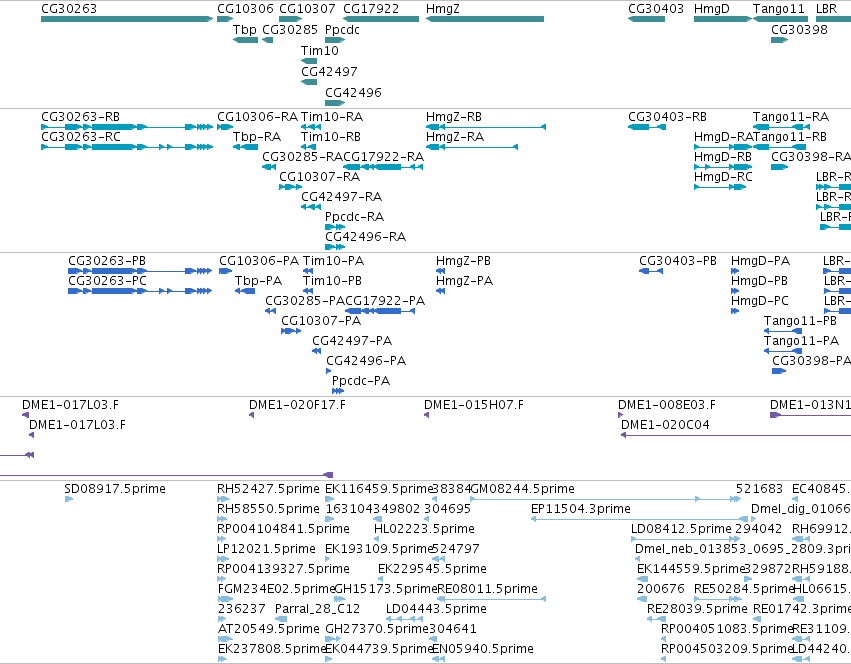The width and height of the screenshot is (851, 664).
Task: Select the HmgD-PA protein label
Action: click(x=760, y=261)
